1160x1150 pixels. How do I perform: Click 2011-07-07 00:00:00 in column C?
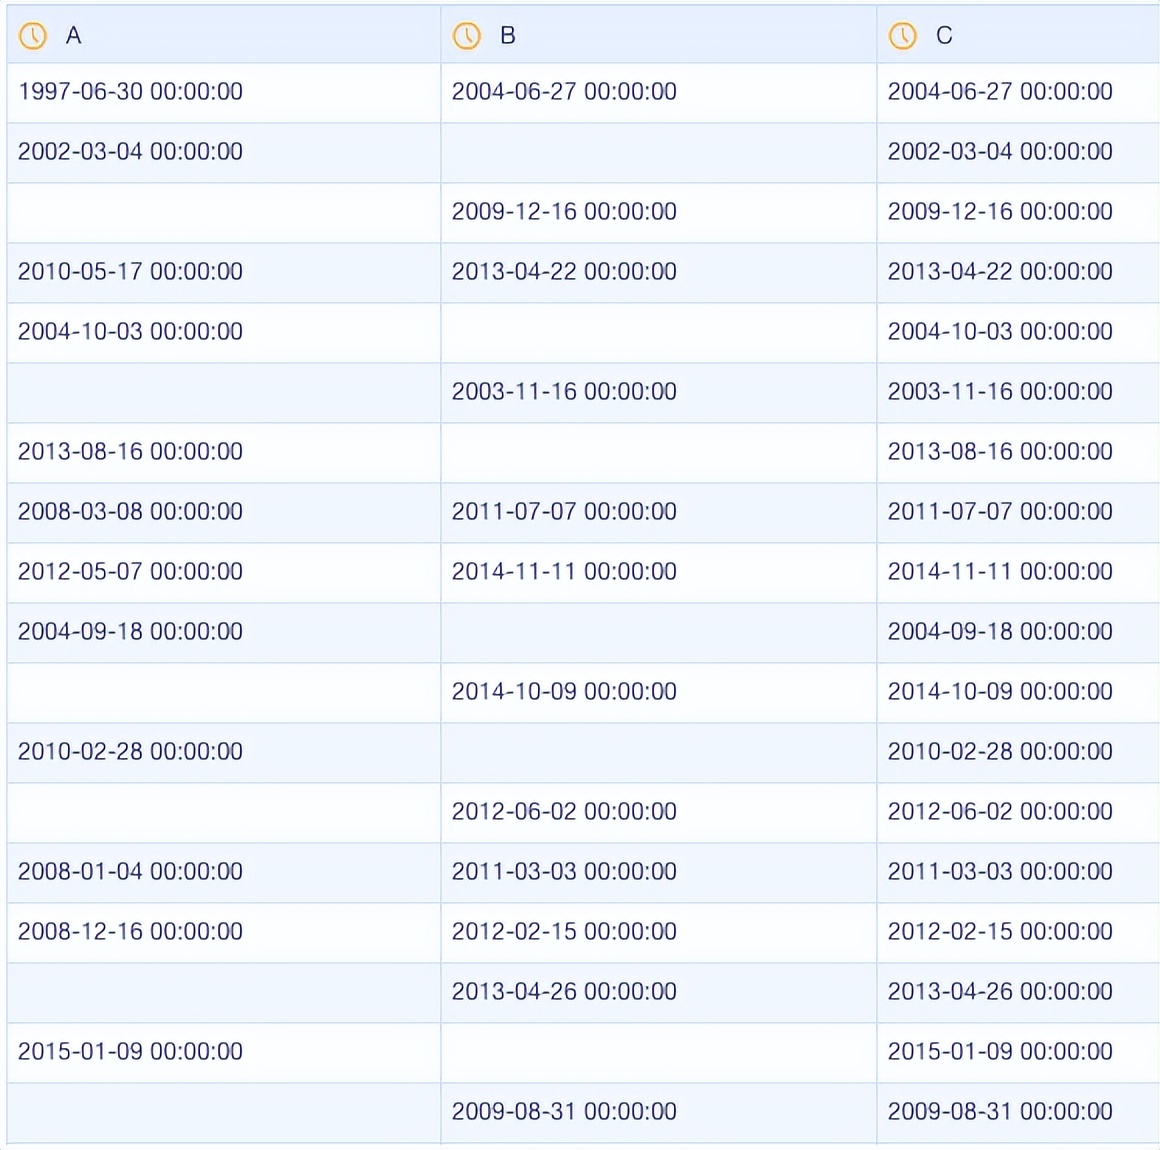pyautogui.click(x=1000, y=511)
